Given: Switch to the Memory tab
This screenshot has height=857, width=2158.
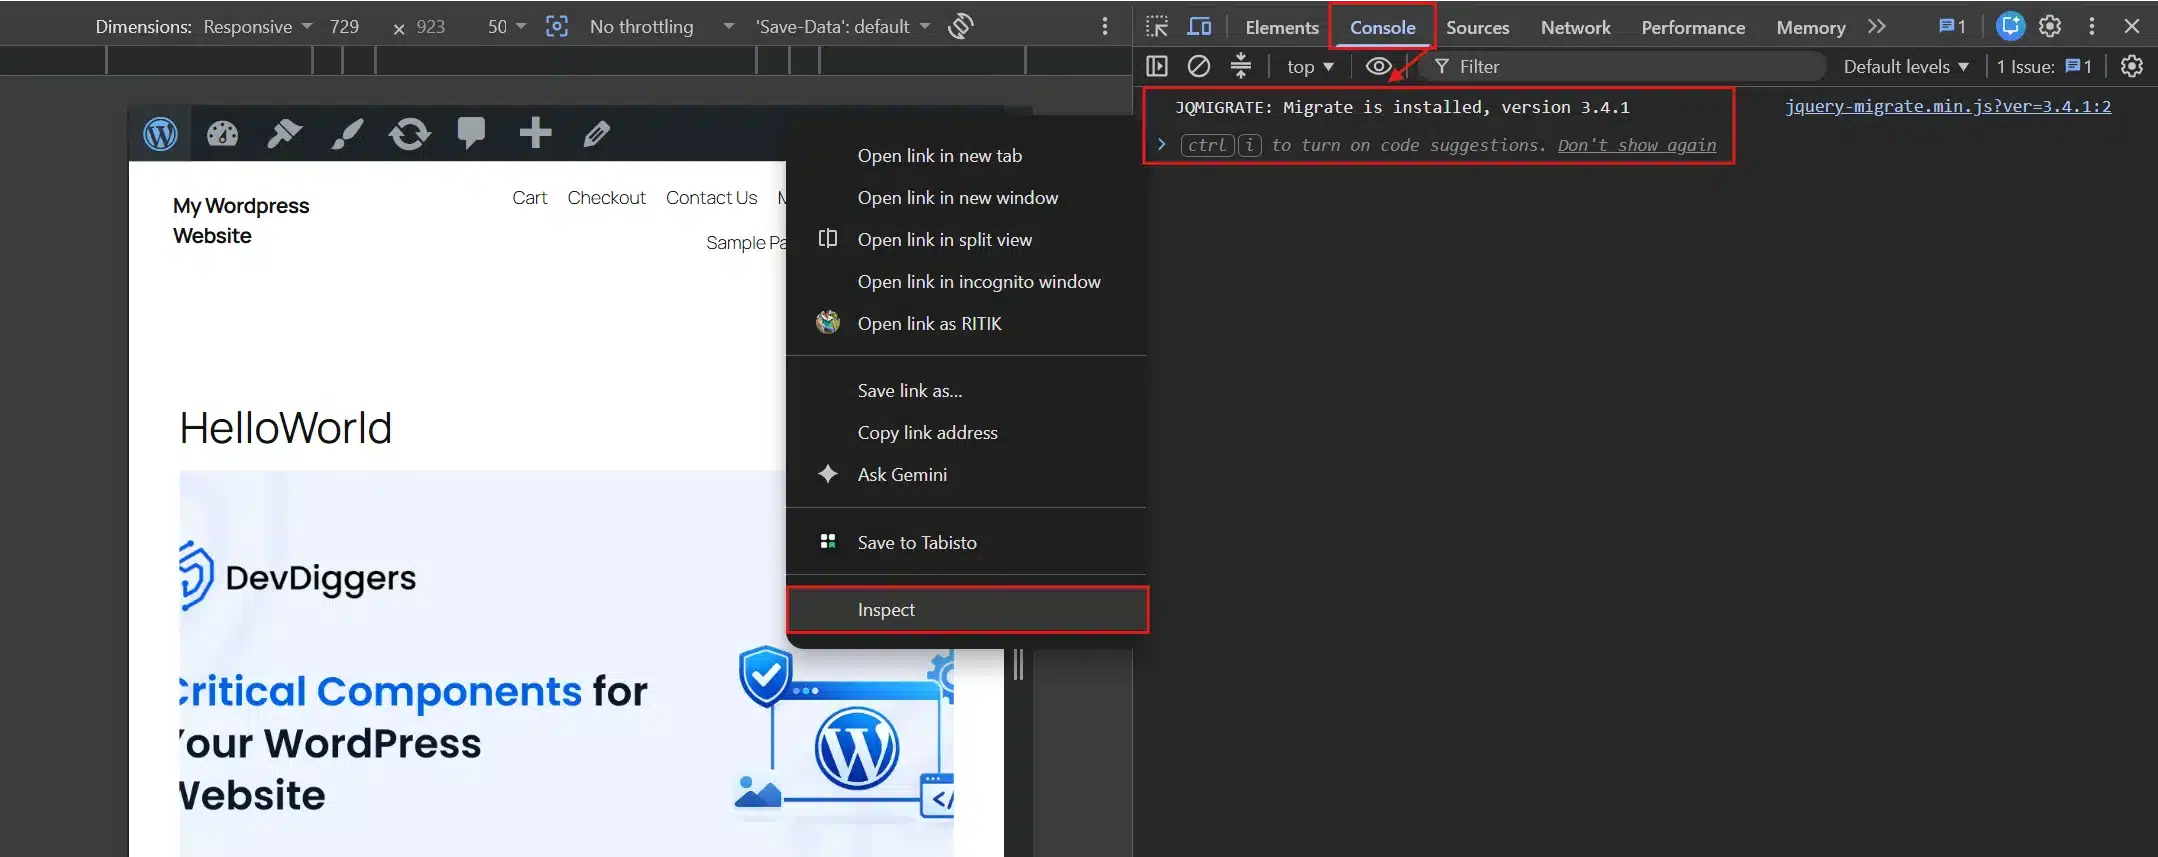Looking at the screenshot, I should click(x=1810, y=28).
